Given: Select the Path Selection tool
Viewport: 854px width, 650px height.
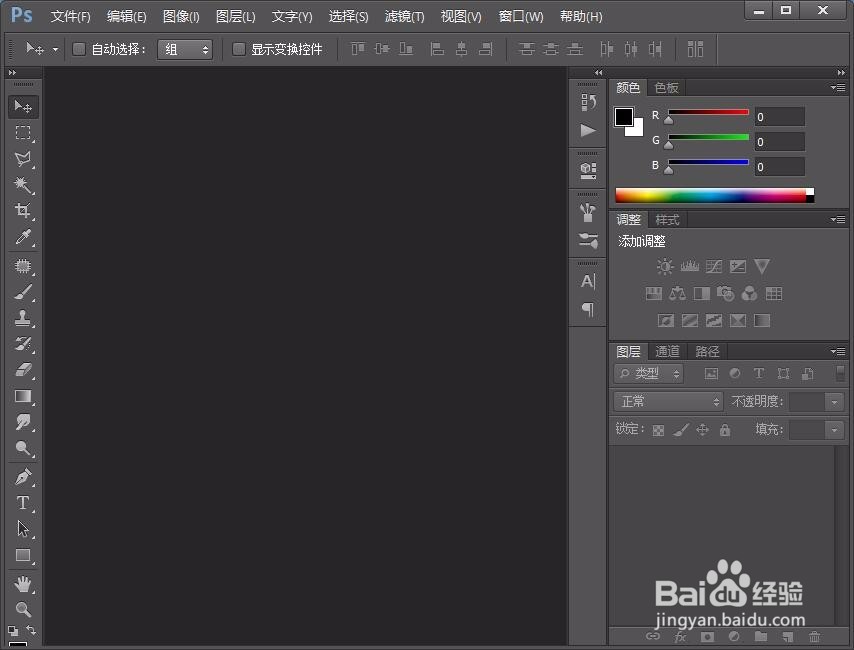Looking at the screenshot, I should (23, 528).
